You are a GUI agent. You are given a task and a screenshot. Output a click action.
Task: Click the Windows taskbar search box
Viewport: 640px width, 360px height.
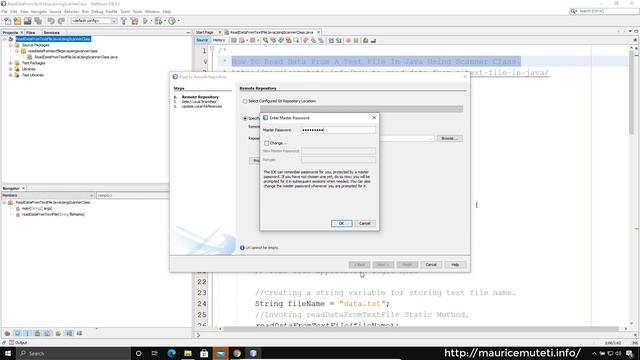[73, 353]
